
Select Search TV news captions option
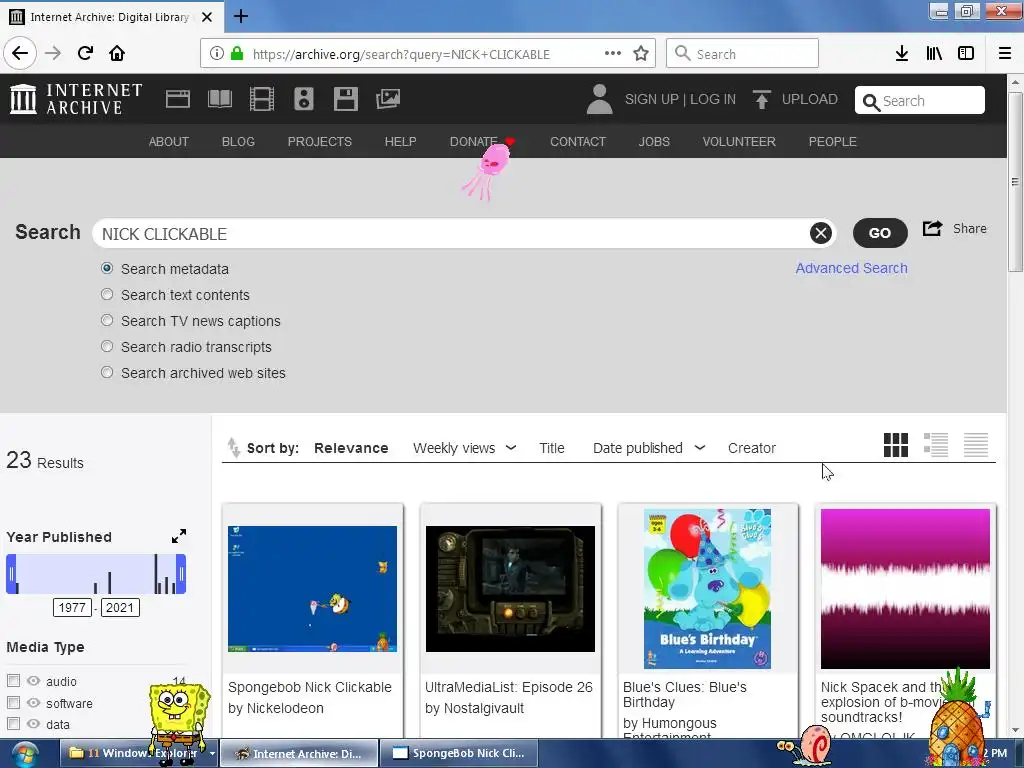point(107,320)
